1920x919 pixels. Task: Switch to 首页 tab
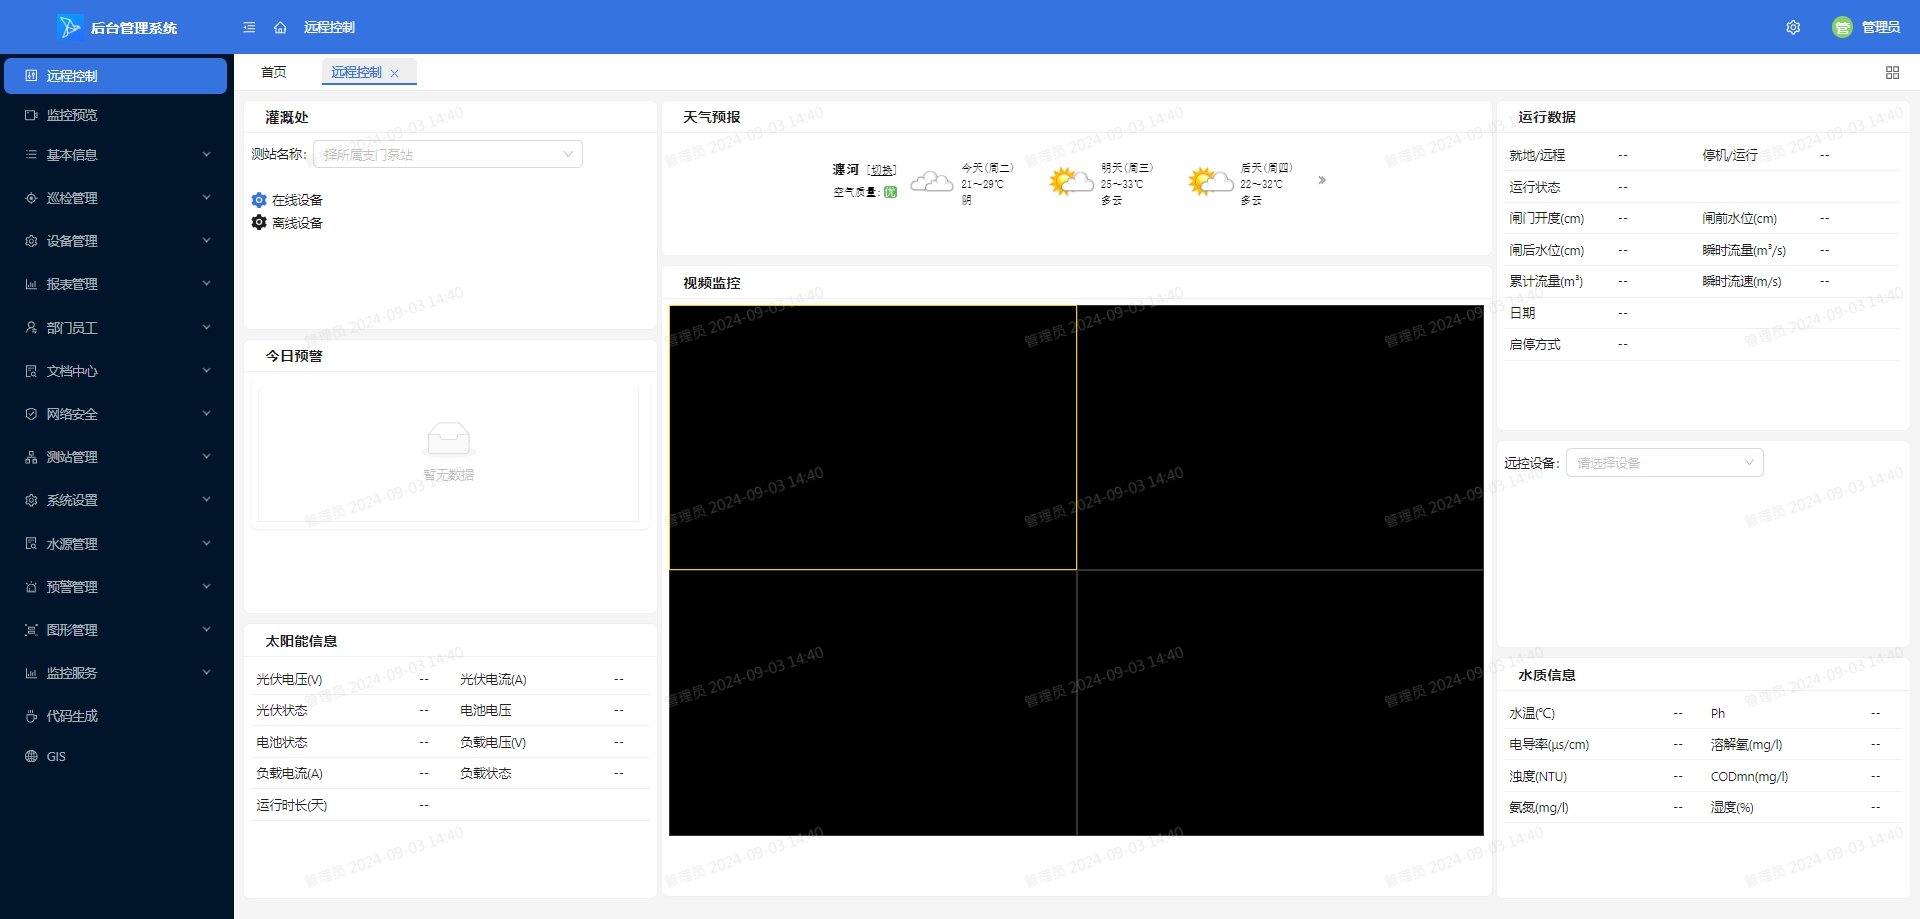(x=274, y=72)
